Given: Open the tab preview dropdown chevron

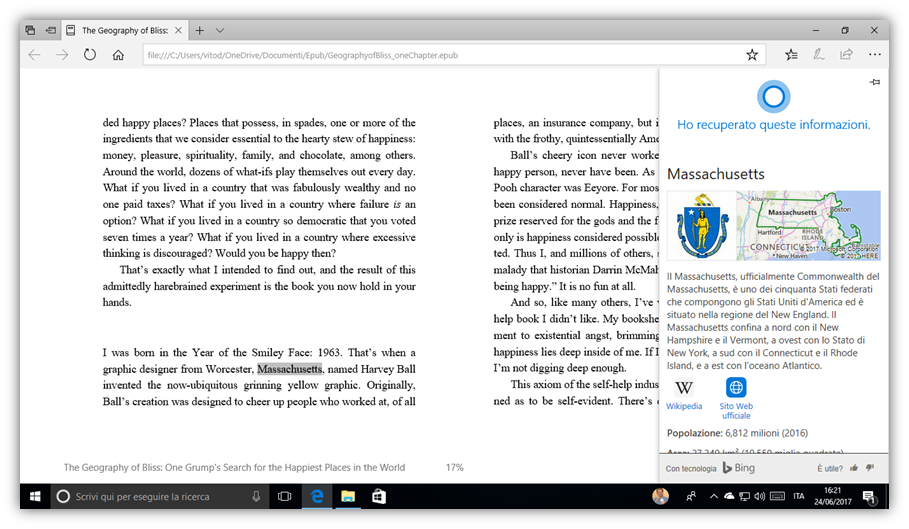Looking at the screenshot, I should tap(220, 30).
